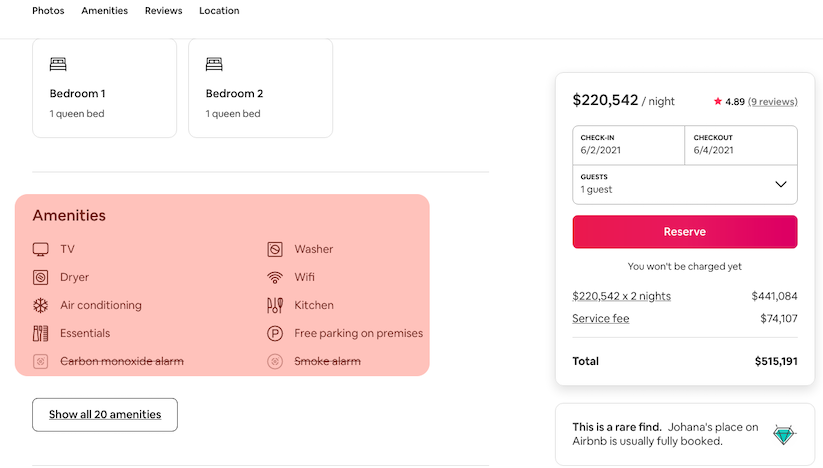Select the Amenities section heading

coord(69,216)
